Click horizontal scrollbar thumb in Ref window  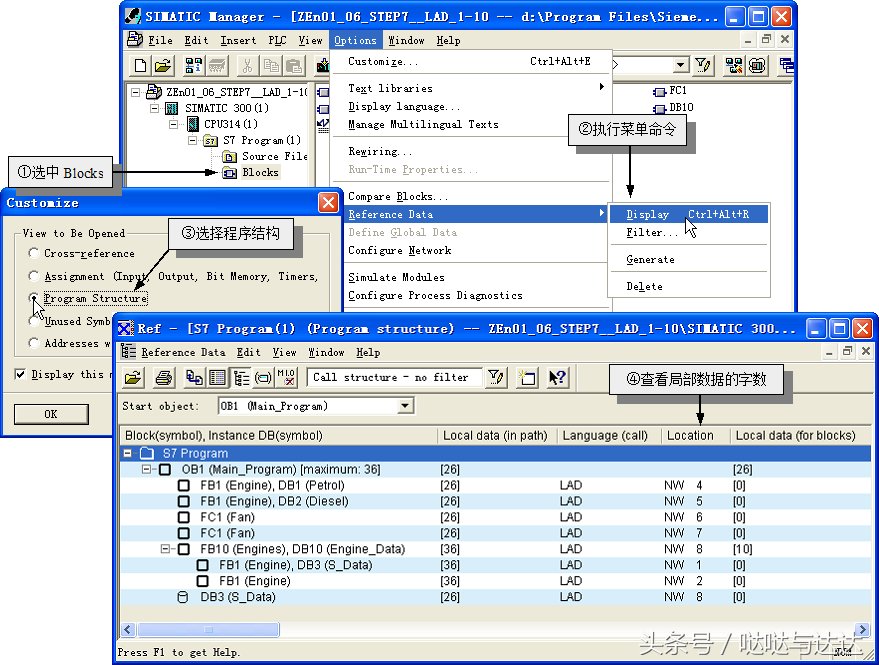(x=209, y=630)
